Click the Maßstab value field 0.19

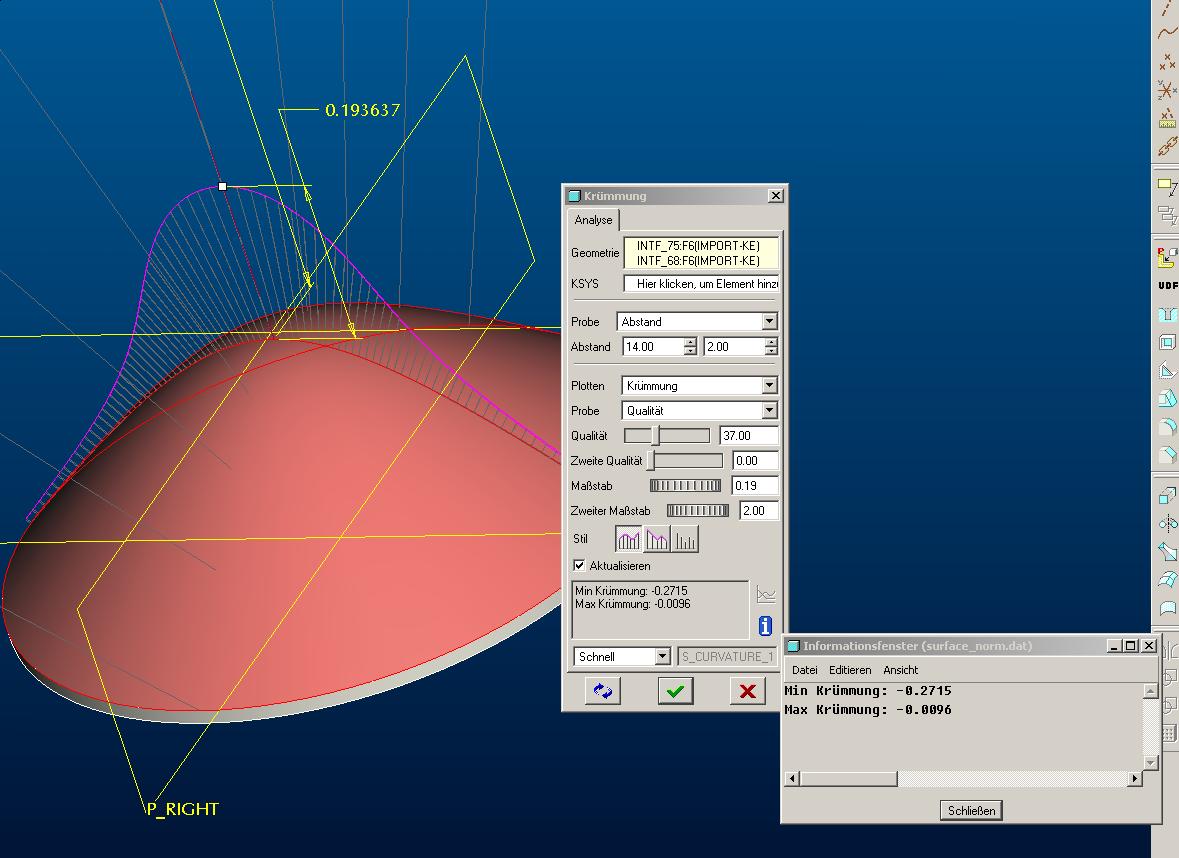755,486
